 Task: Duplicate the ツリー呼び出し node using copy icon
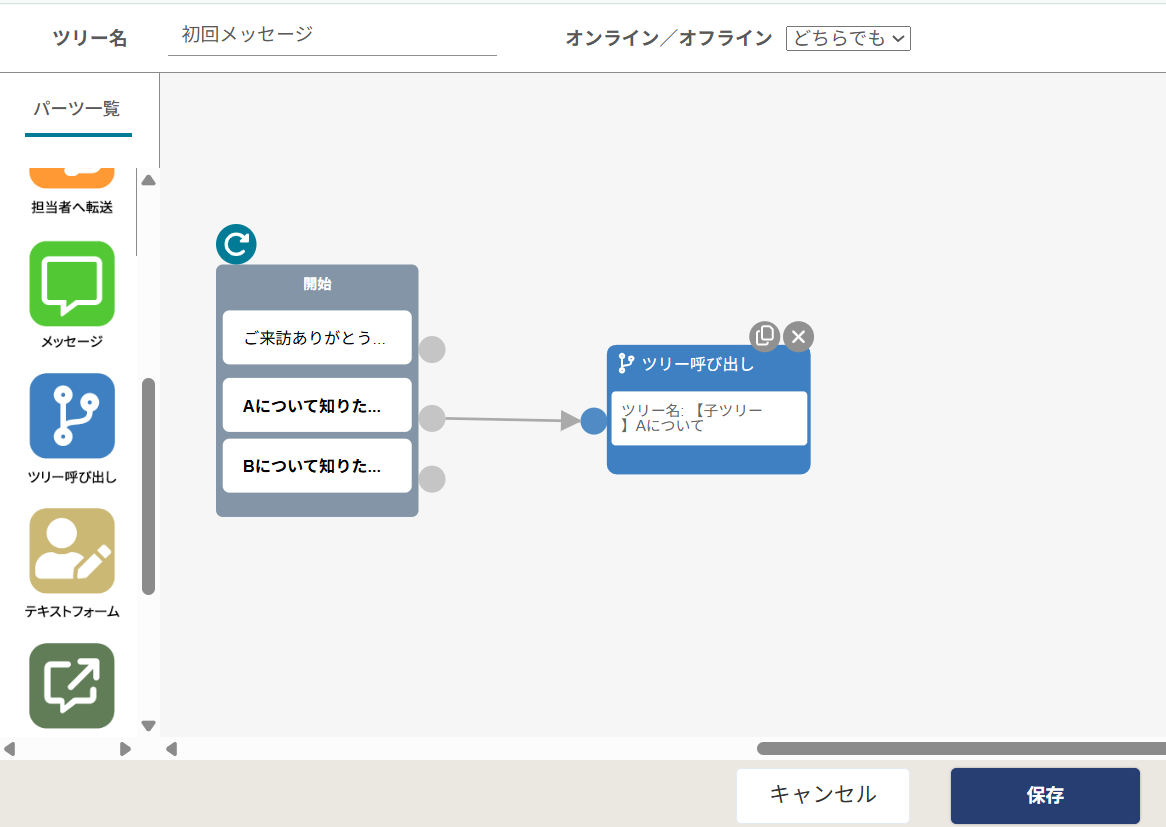764,336
